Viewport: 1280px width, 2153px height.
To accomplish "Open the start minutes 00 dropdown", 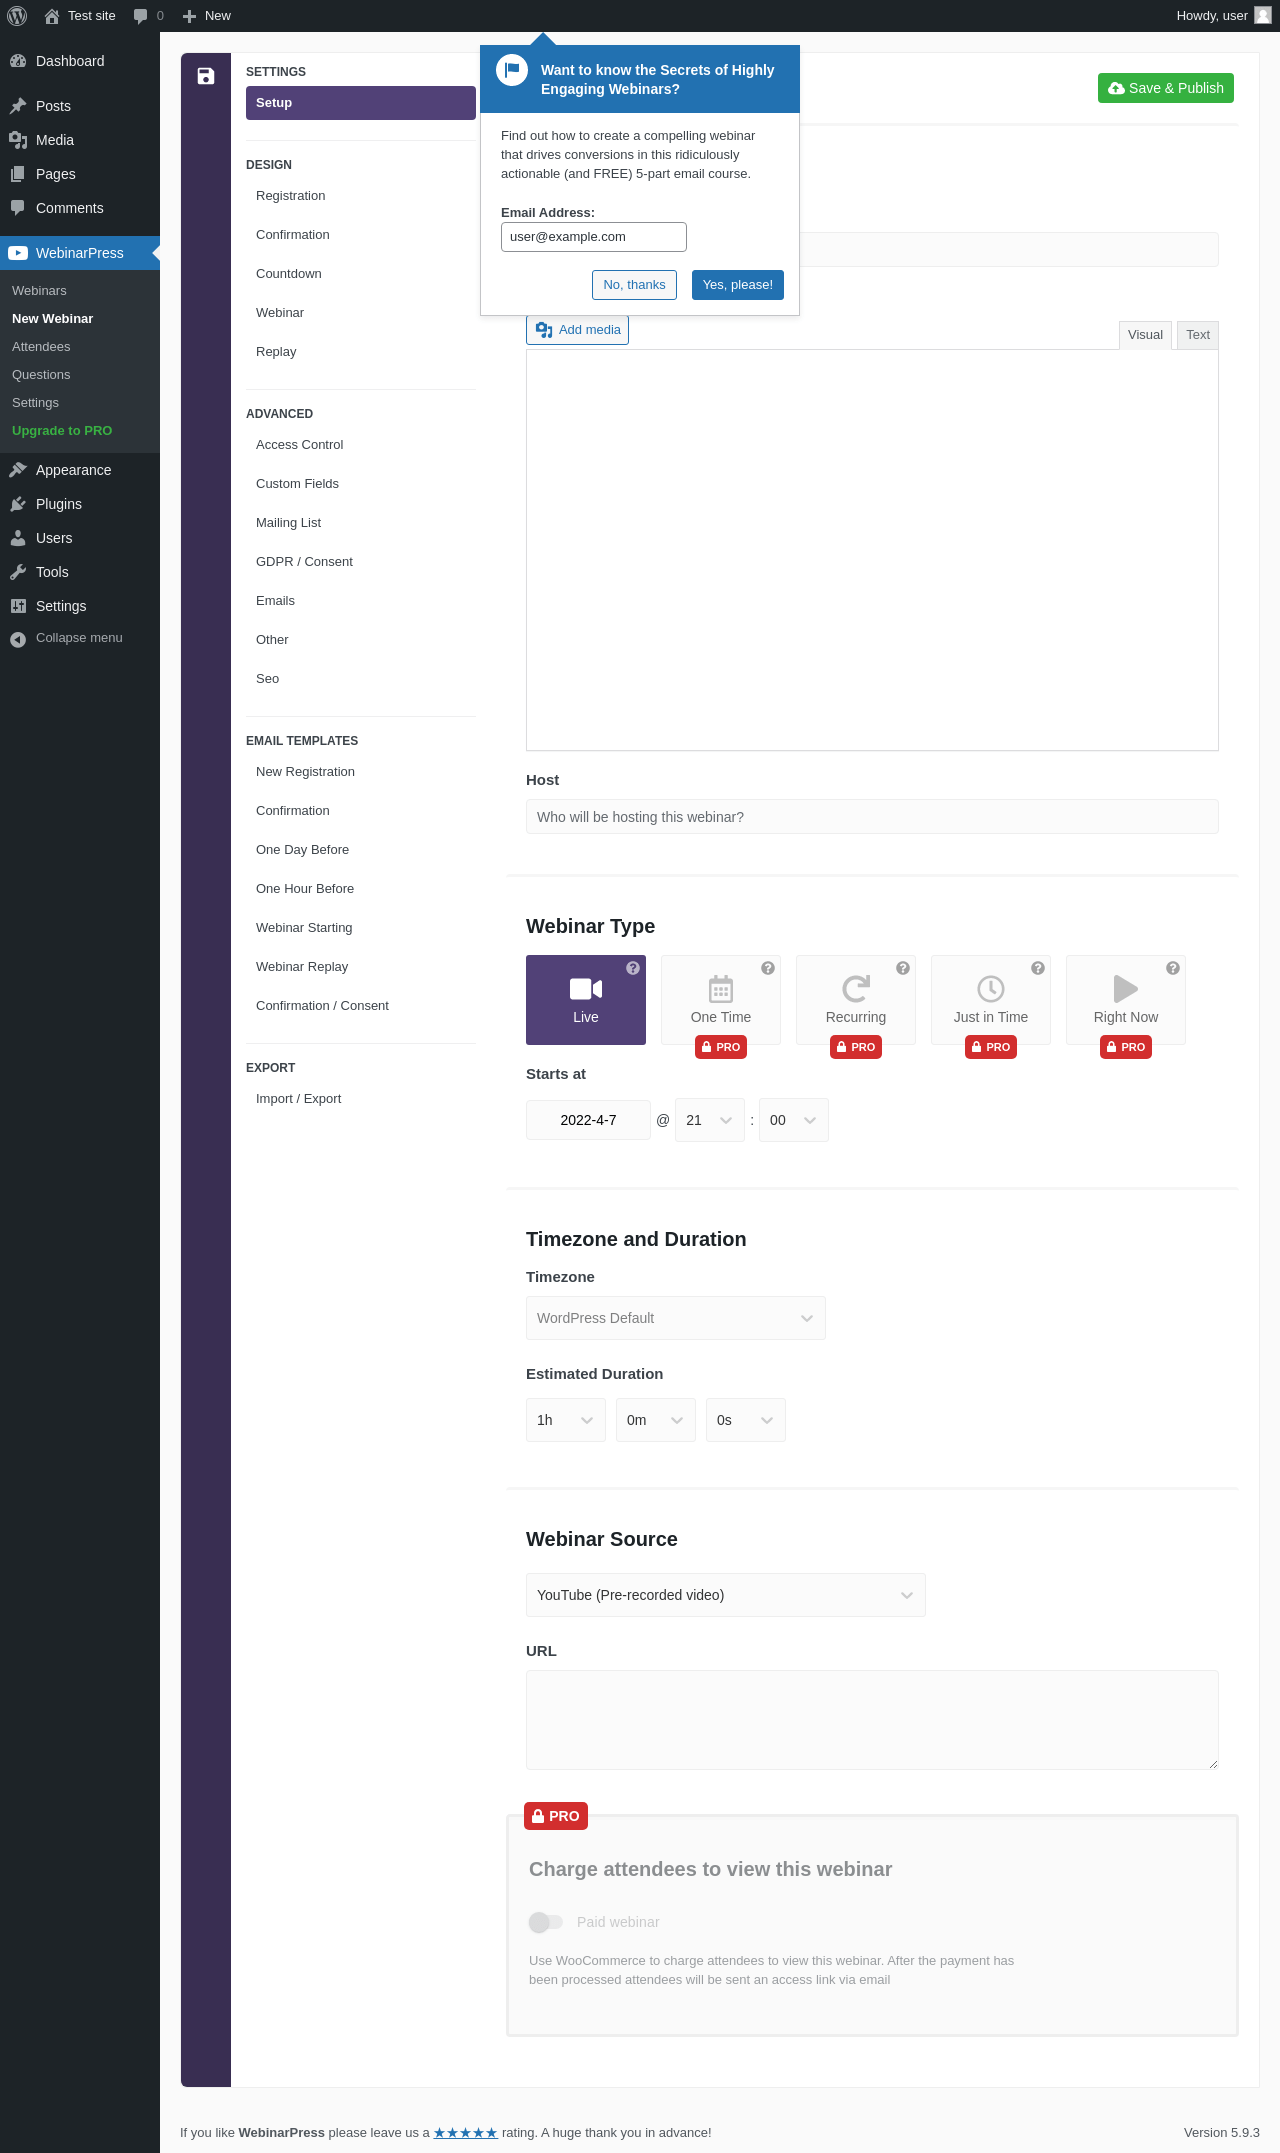I will (x=794, y=1120).
